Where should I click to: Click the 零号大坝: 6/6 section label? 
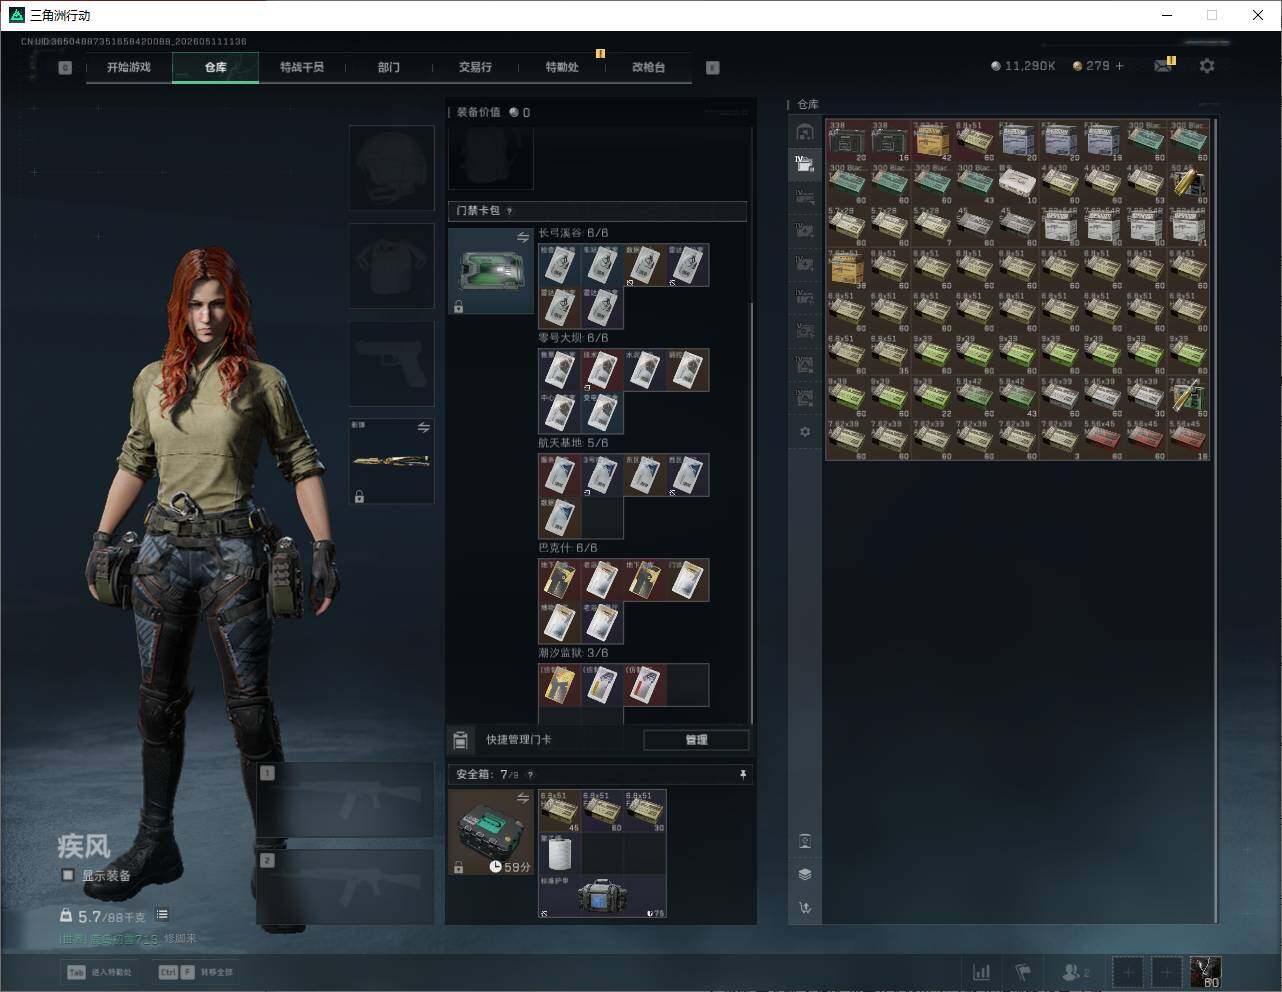tap(573, 338)
